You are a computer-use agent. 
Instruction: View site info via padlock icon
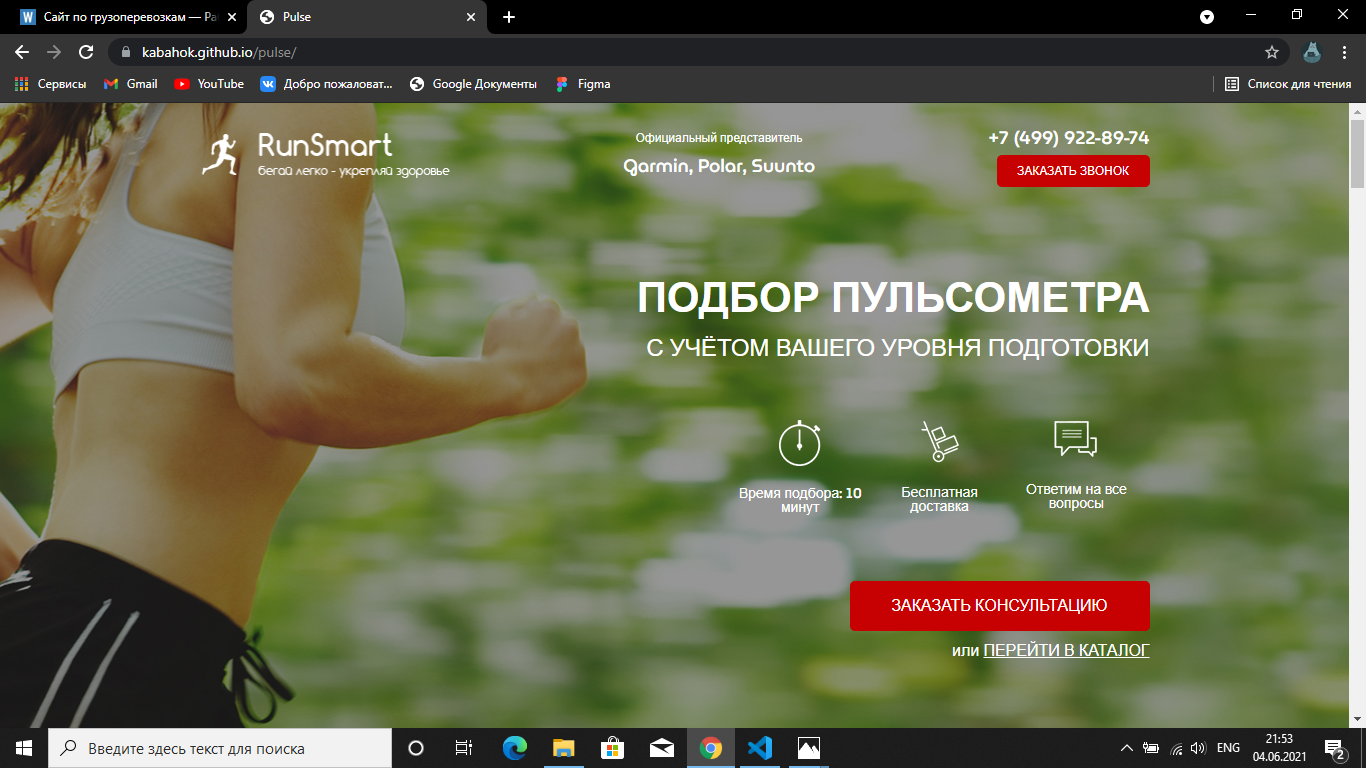pos(126,52)
